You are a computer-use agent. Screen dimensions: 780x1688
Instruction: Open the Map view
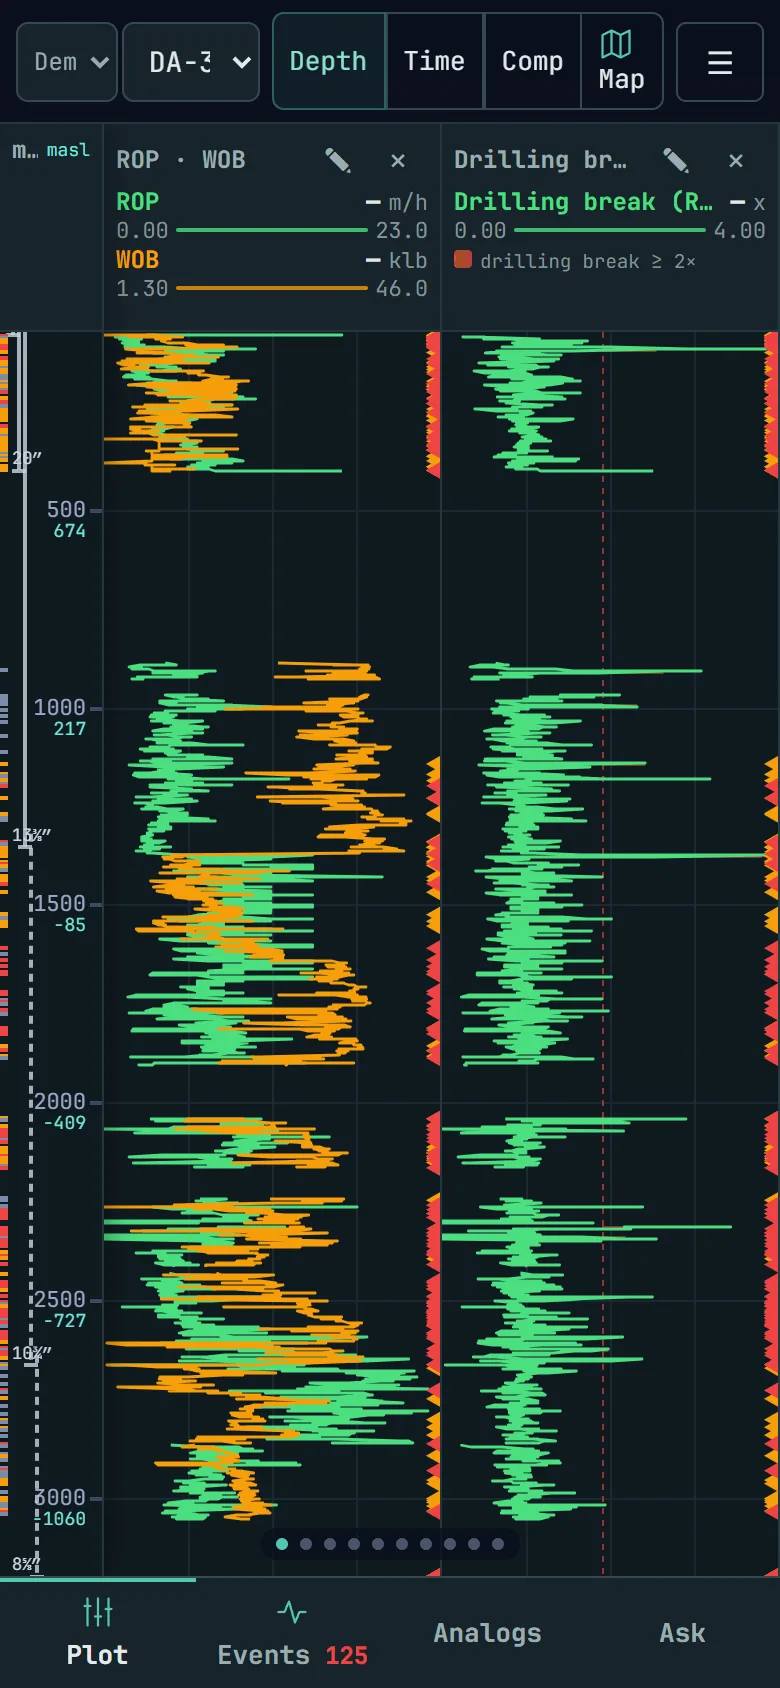tap(622, 61)
